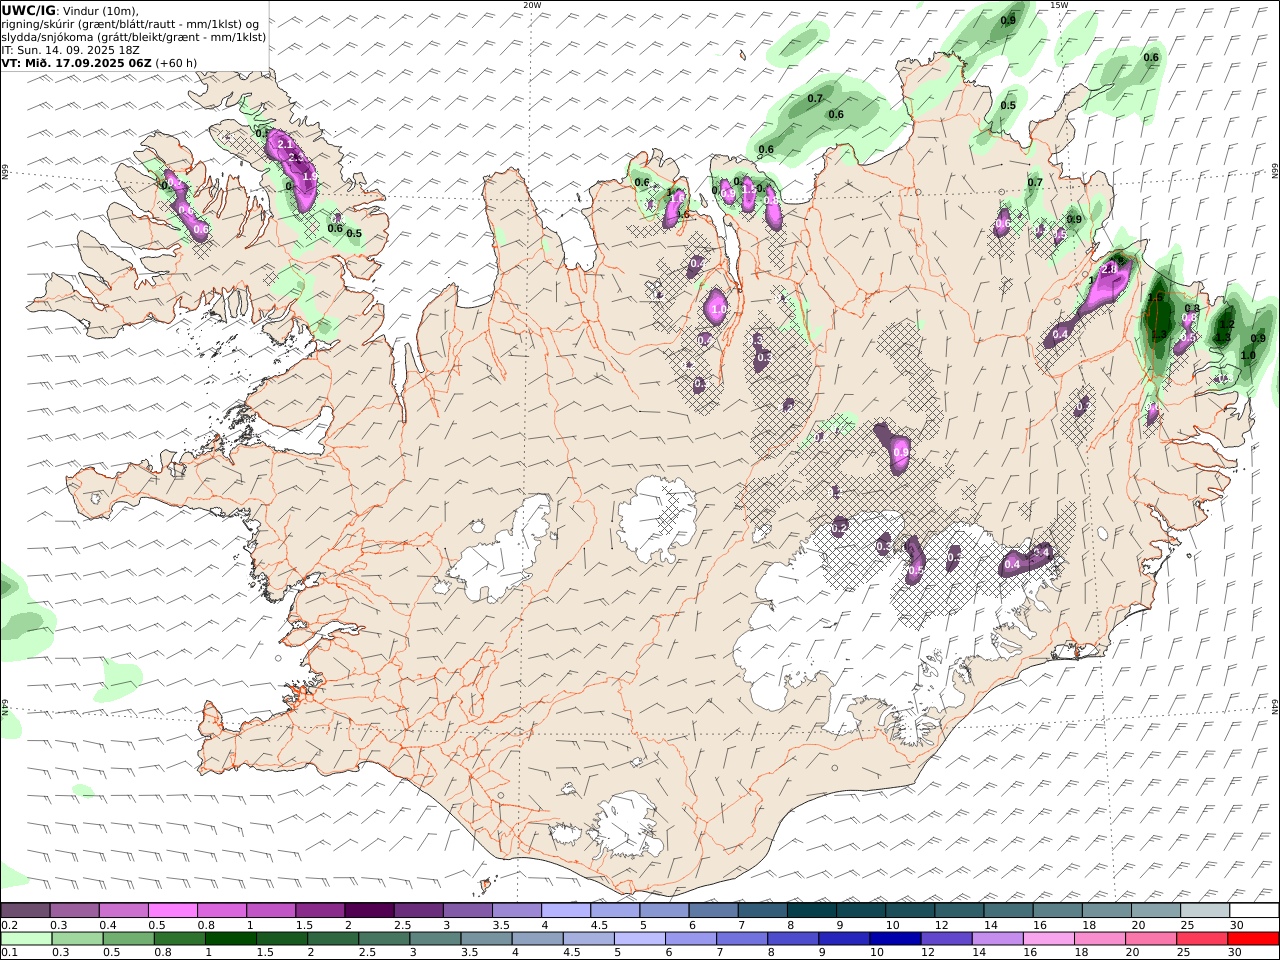Select top-row legend swatch between 18 and 20
The width and height of the screenshot is (1280, 960).
pyautogui.click(x=1107, y=910)
